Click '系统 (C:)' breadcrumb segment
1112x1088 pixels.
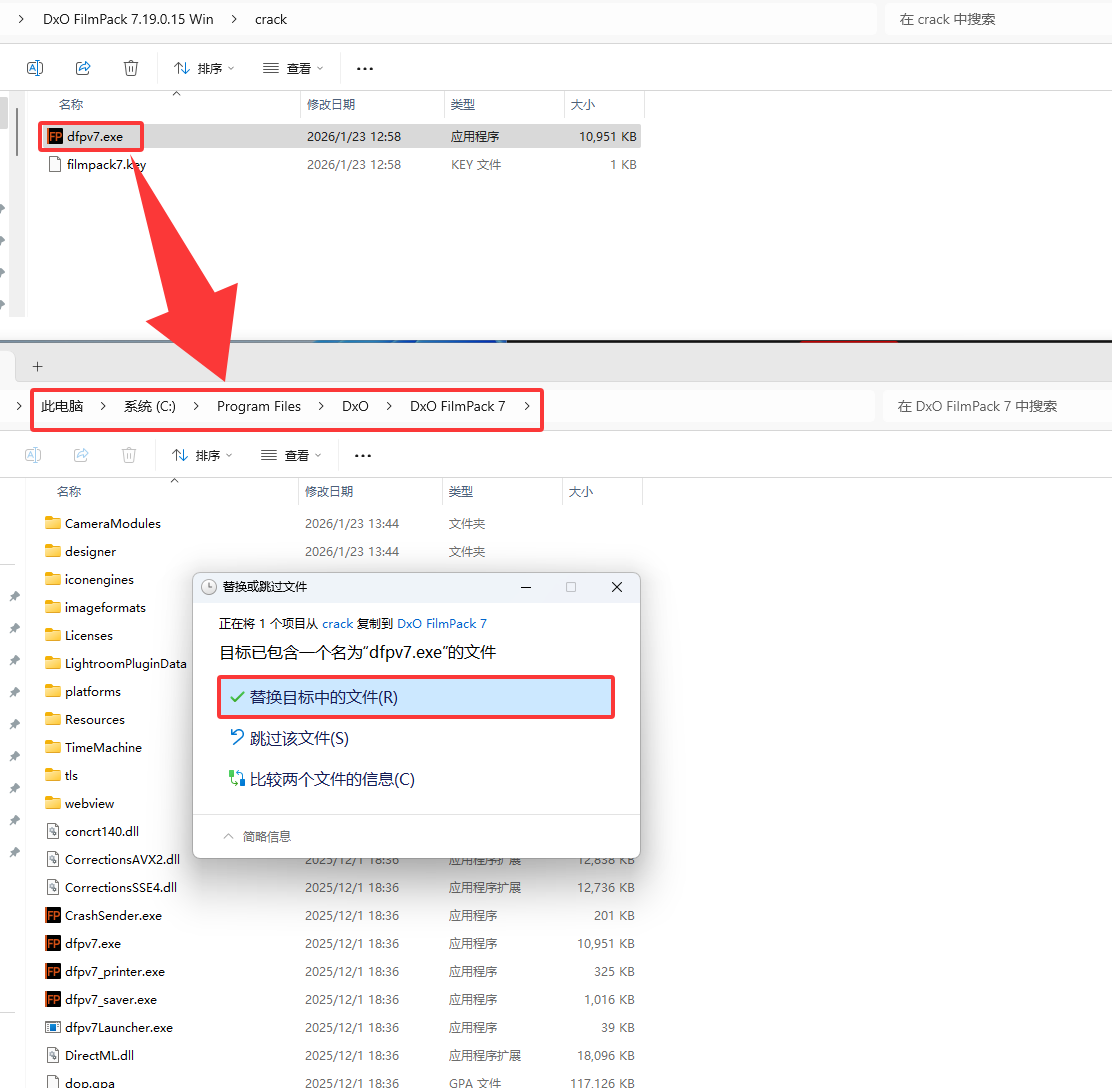coord(150,406)
